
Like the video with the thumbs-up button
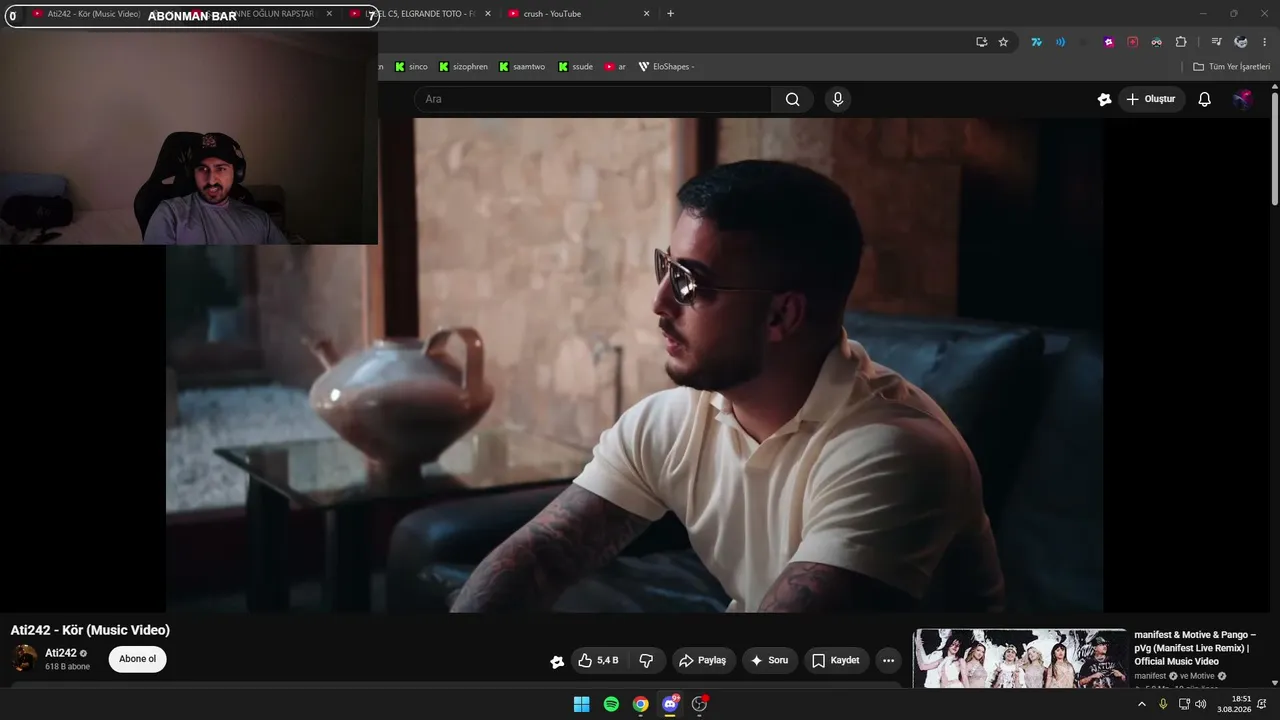point(598,660)
